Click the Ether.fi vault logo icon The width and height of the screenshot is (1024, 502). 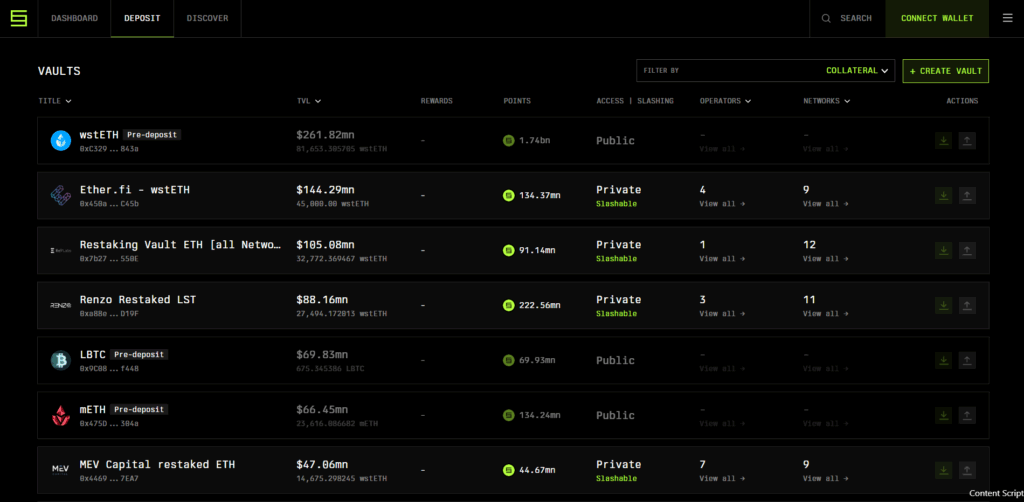click(x=61, y=195)
